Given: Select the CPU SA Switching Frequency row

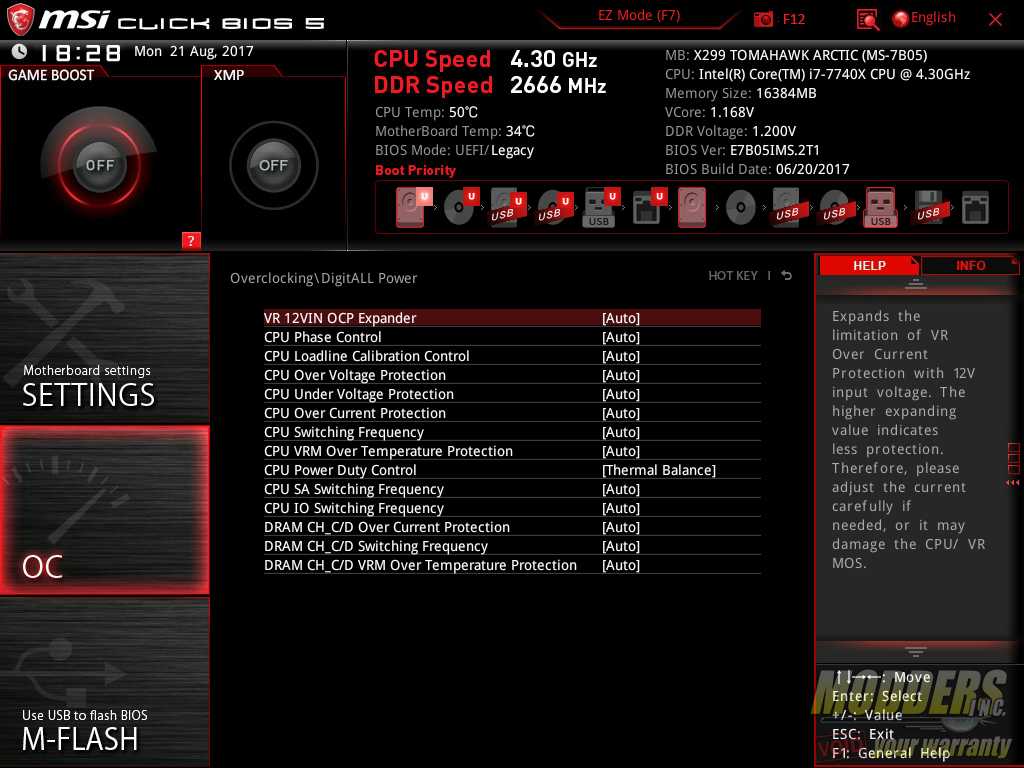Looking at the screenshot, I should [x=512, y=489].
